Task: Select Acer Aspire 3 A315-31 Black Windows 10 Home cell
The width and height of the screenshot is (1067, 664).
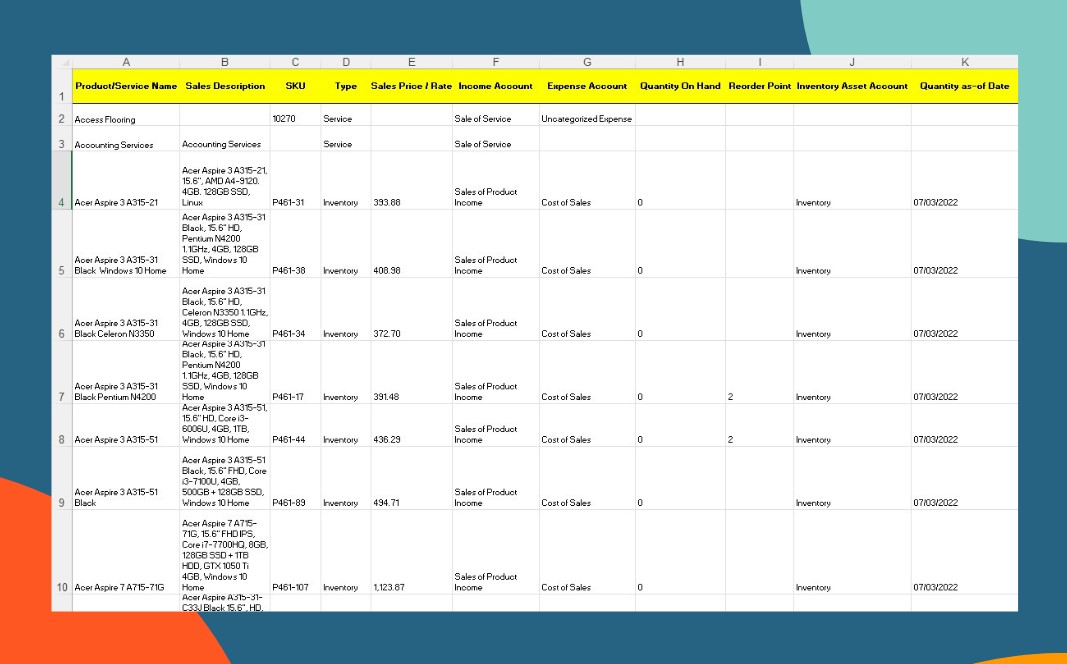Action: [x=126, y=244]
